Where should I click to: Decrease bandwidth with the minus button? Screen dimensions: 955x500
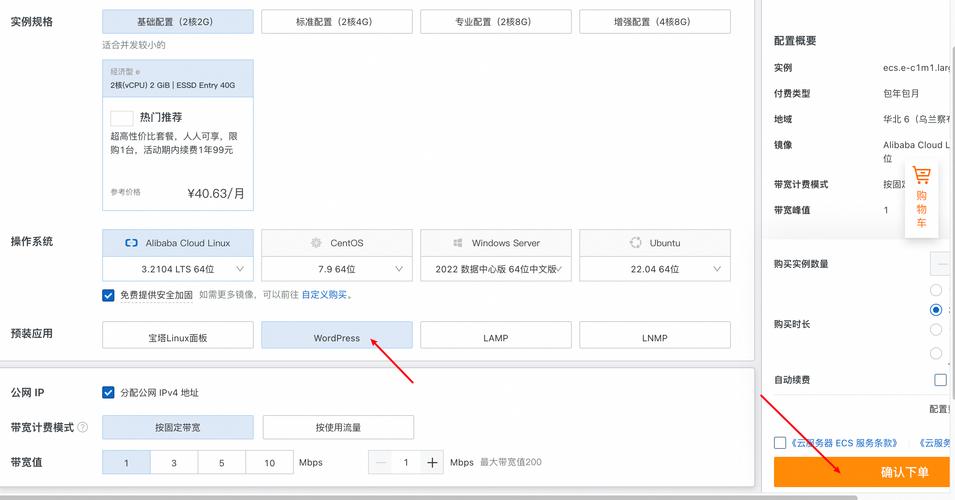(381, 463)
